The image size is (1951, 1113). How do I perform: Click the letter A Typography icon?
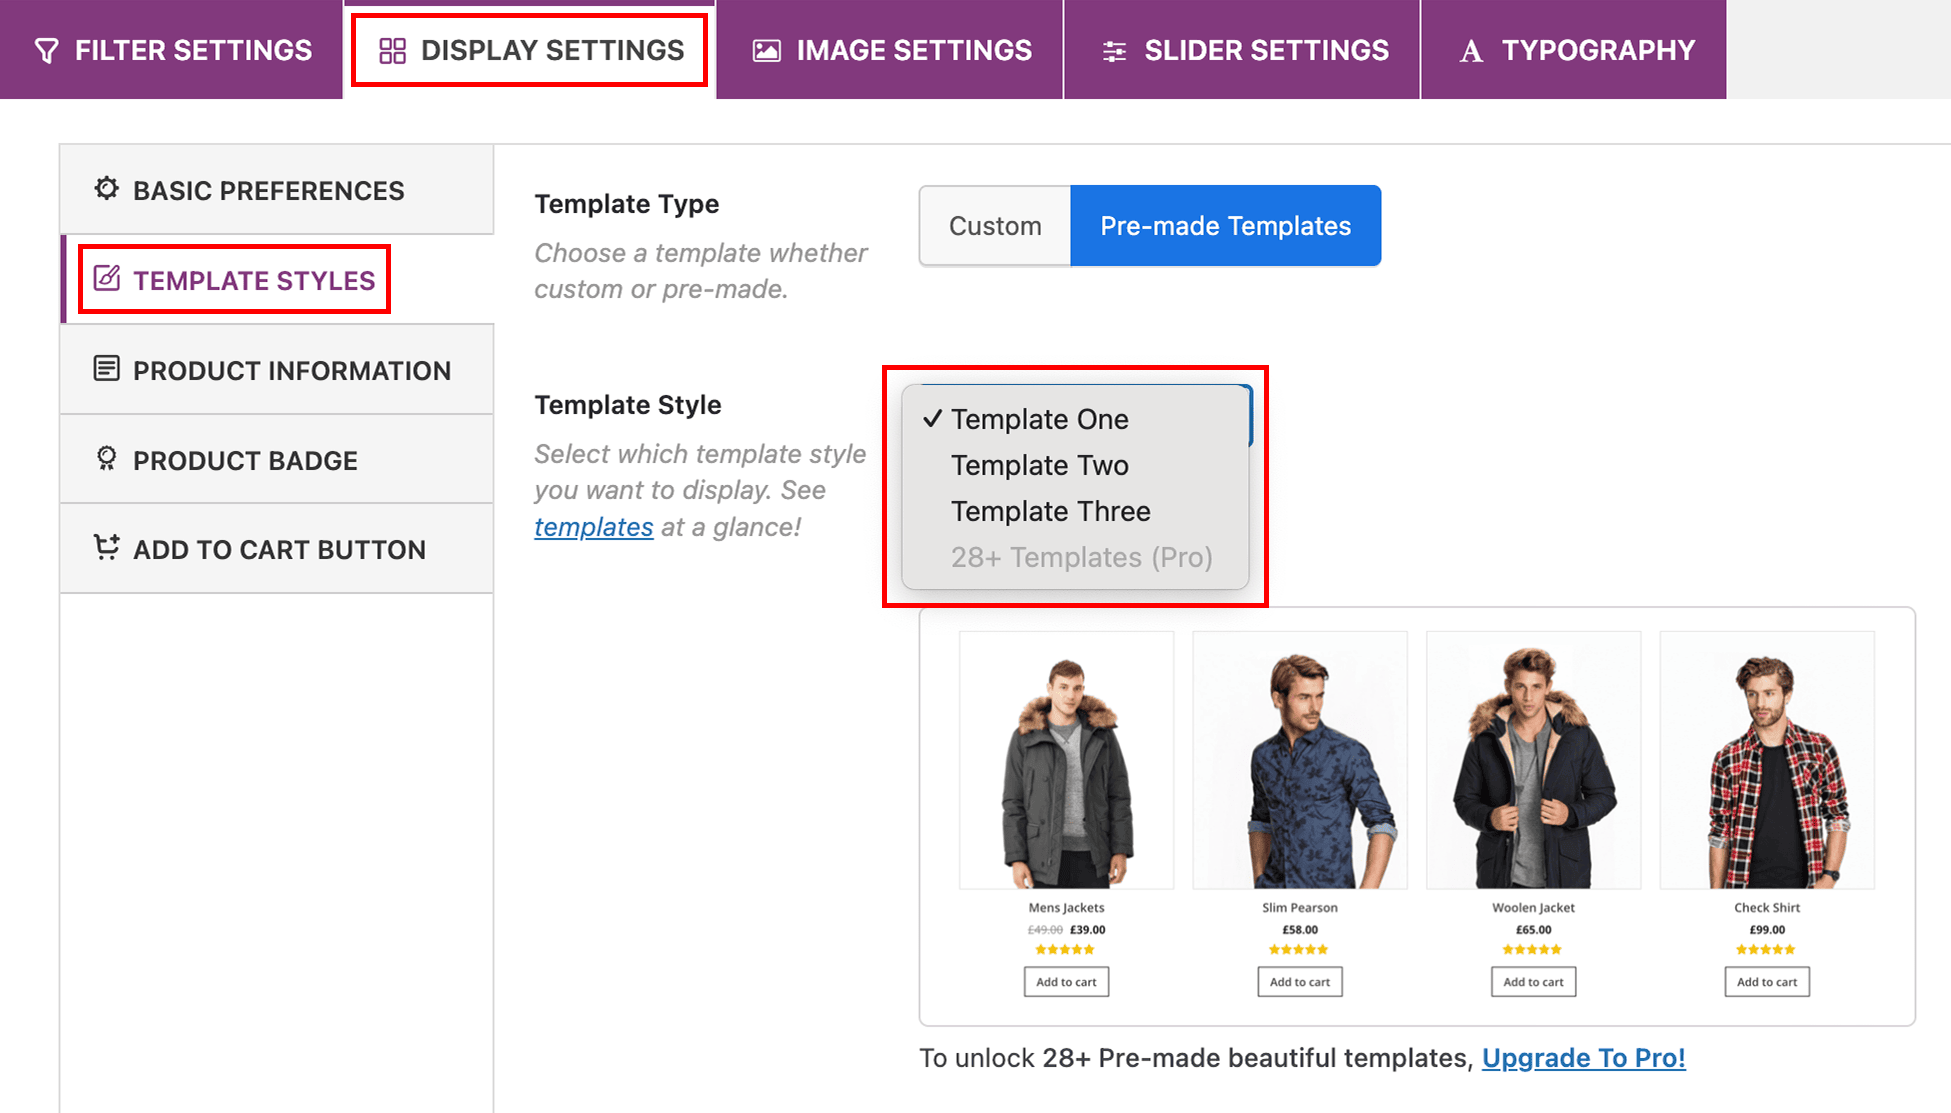[1470, 51]
